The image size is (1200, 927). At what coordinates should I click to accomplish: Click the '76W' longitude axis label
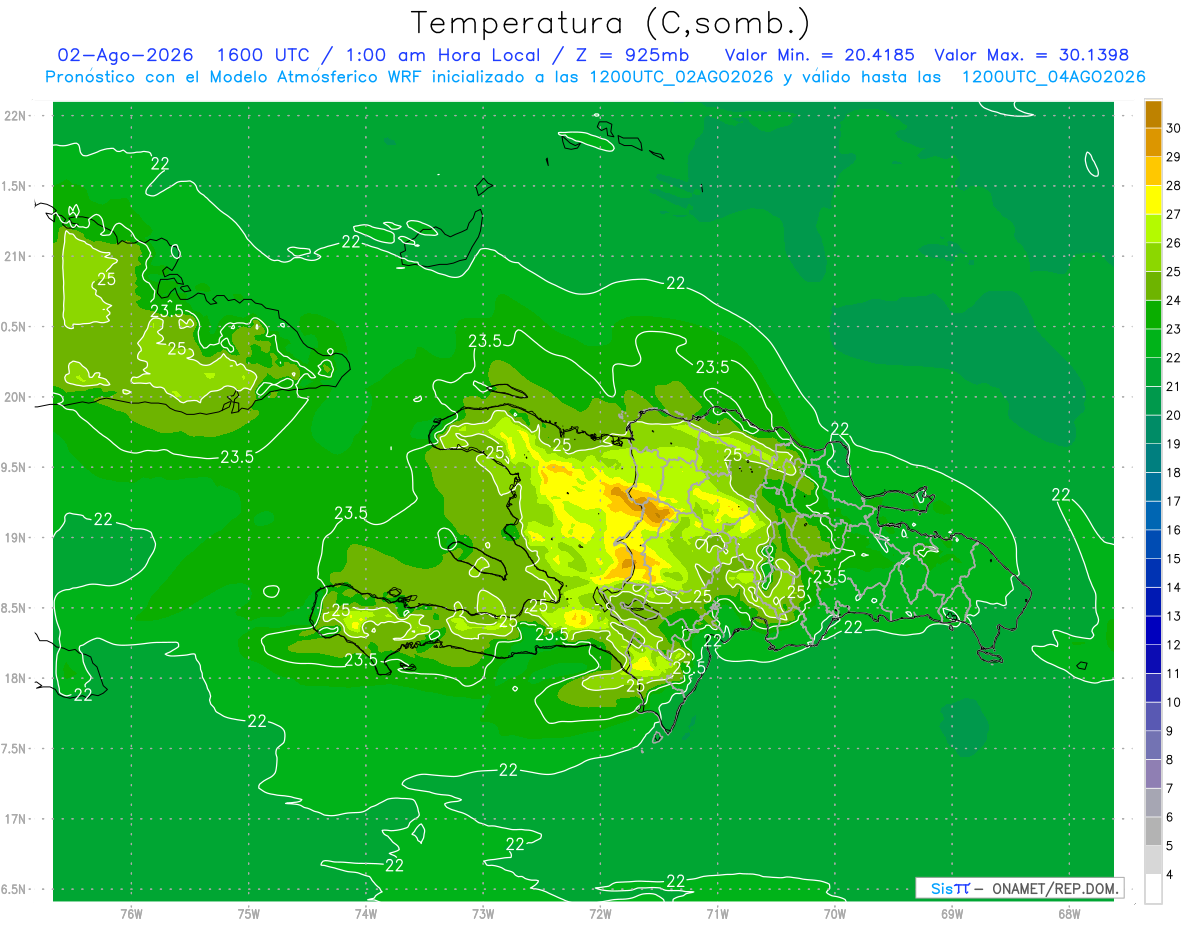coord(131,914)
